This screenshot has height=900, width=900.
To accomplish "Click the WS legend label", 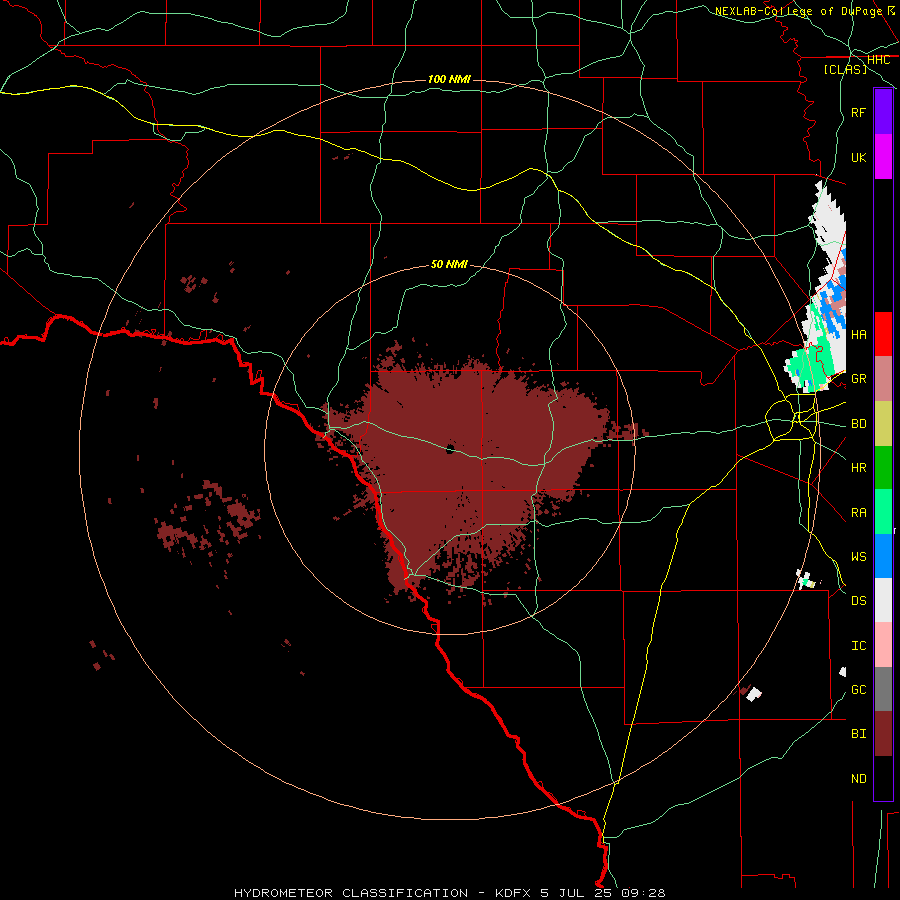I will click(858, 557).
